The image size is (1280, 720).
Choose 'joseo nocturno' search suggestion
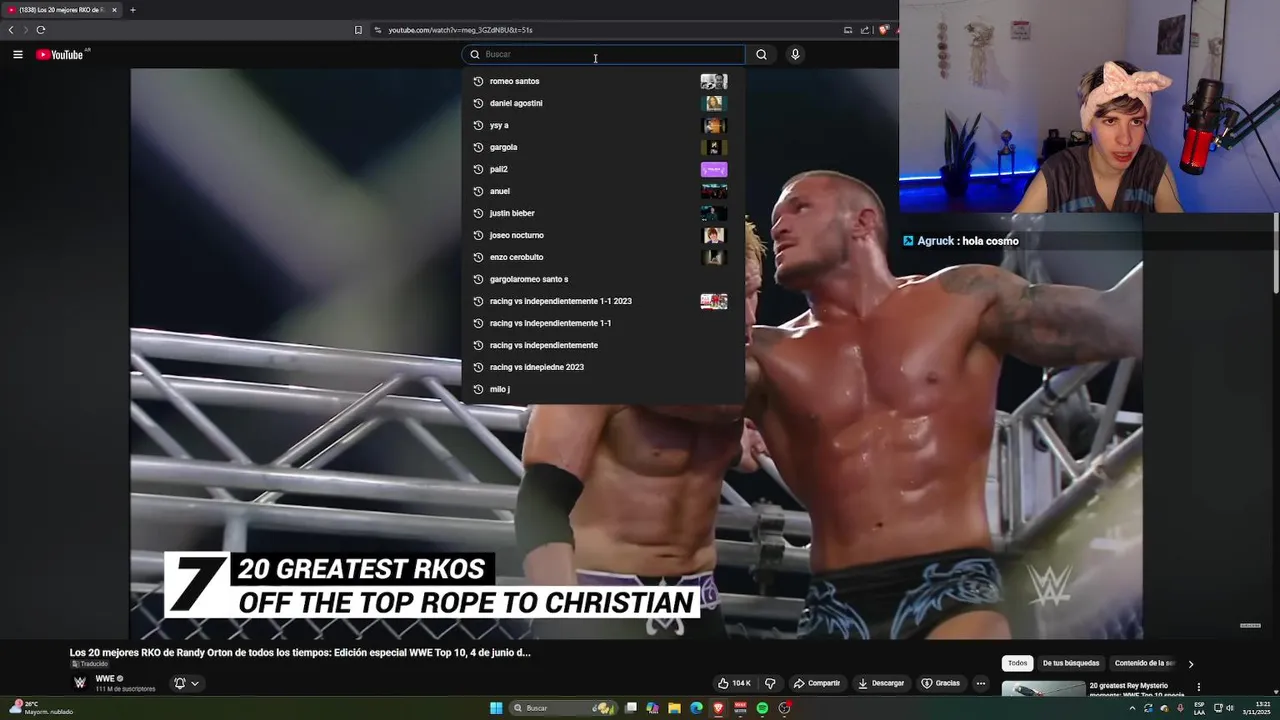click(x=603, y=235)
